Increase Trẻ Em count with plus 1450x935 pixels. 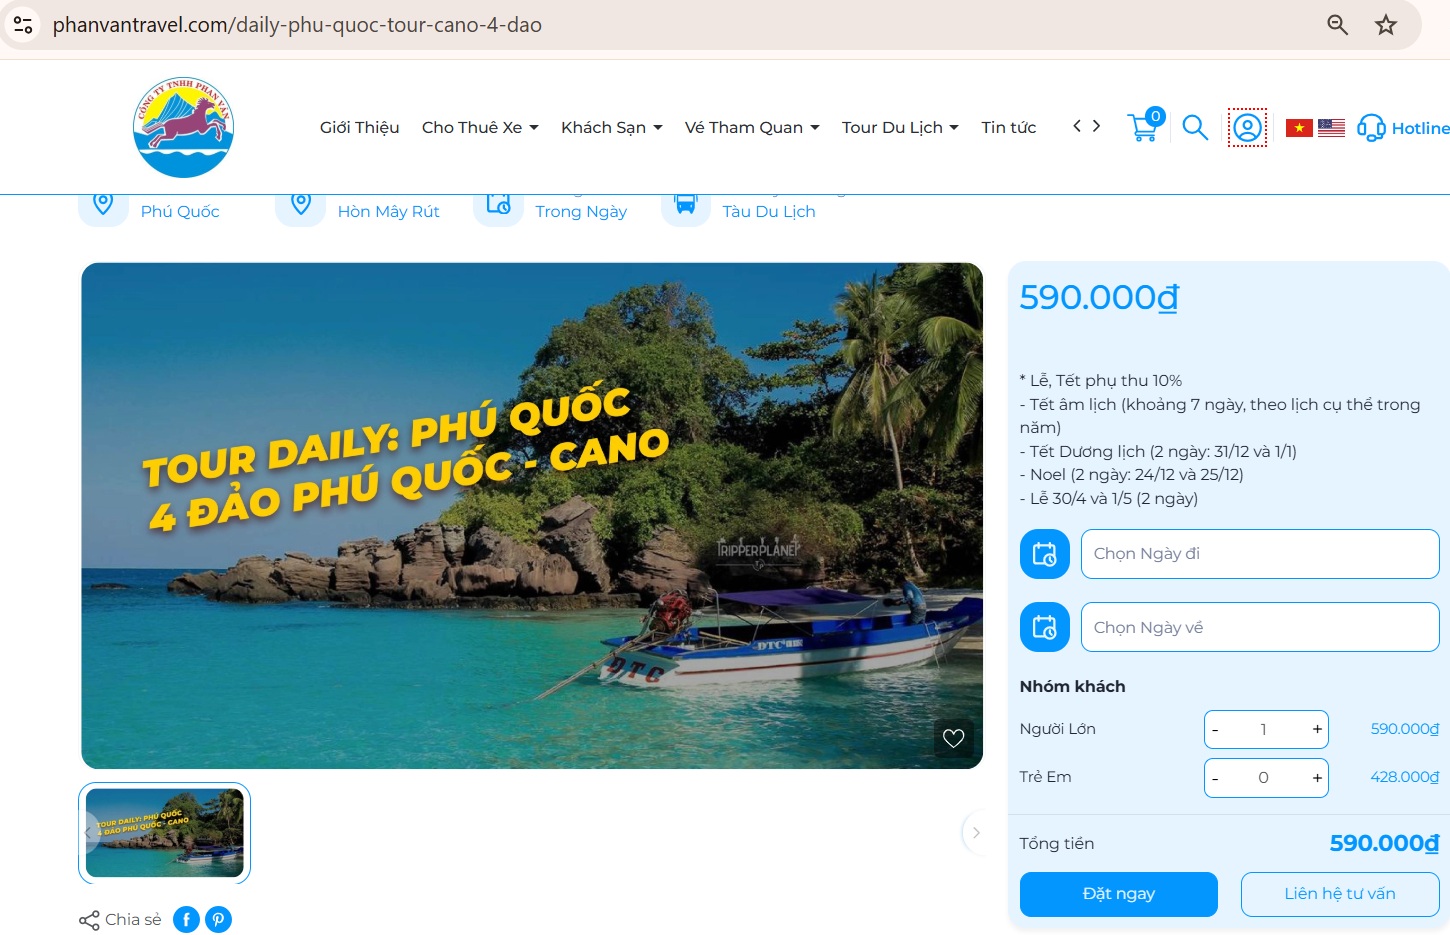pyautogui.click(x=1317, y=777)
